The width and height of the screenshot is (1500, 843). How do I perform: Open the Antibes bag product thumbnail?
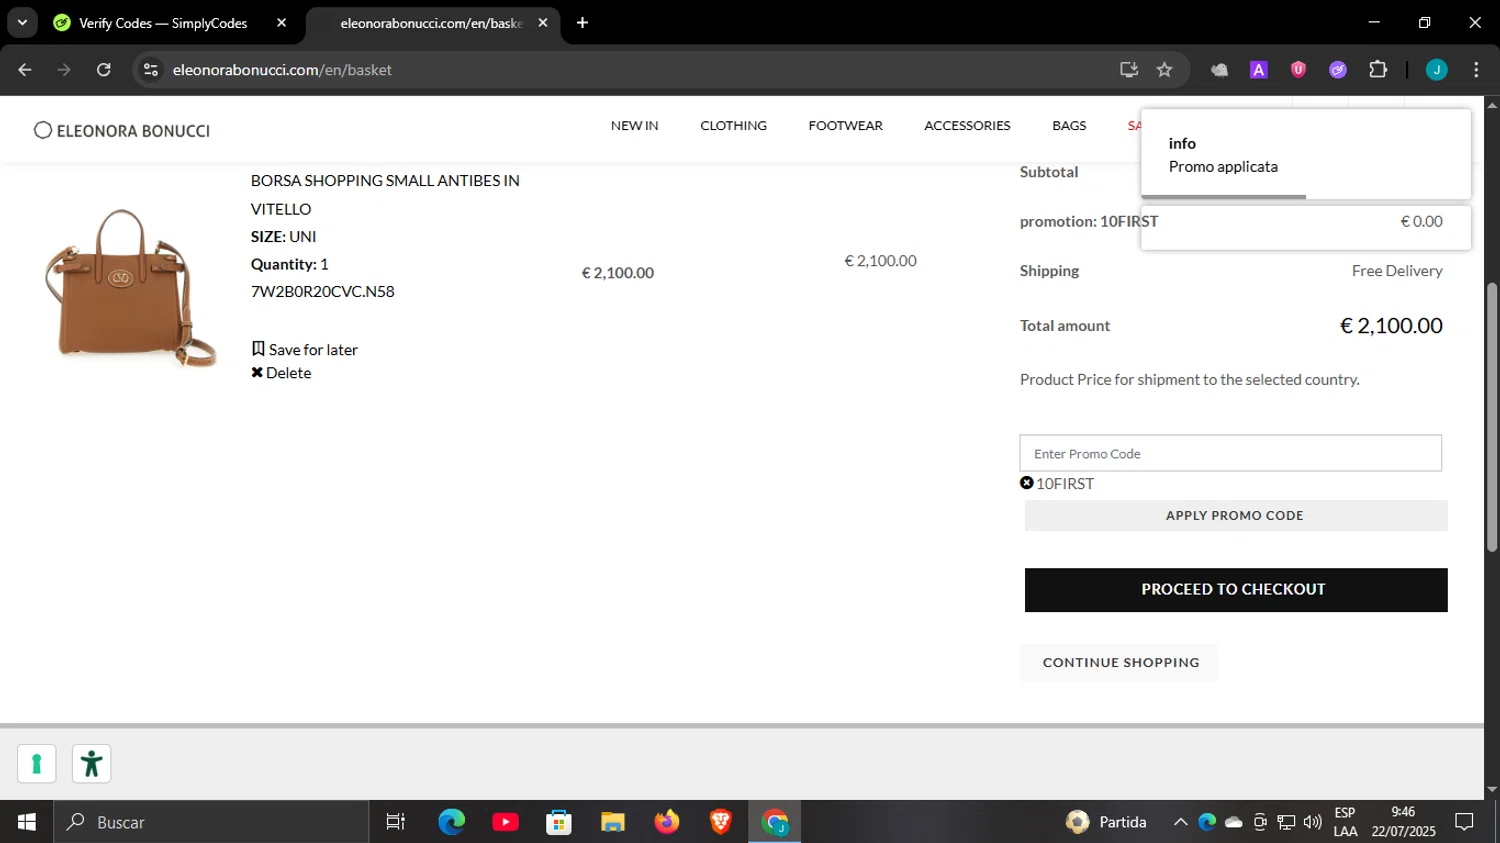130,288
